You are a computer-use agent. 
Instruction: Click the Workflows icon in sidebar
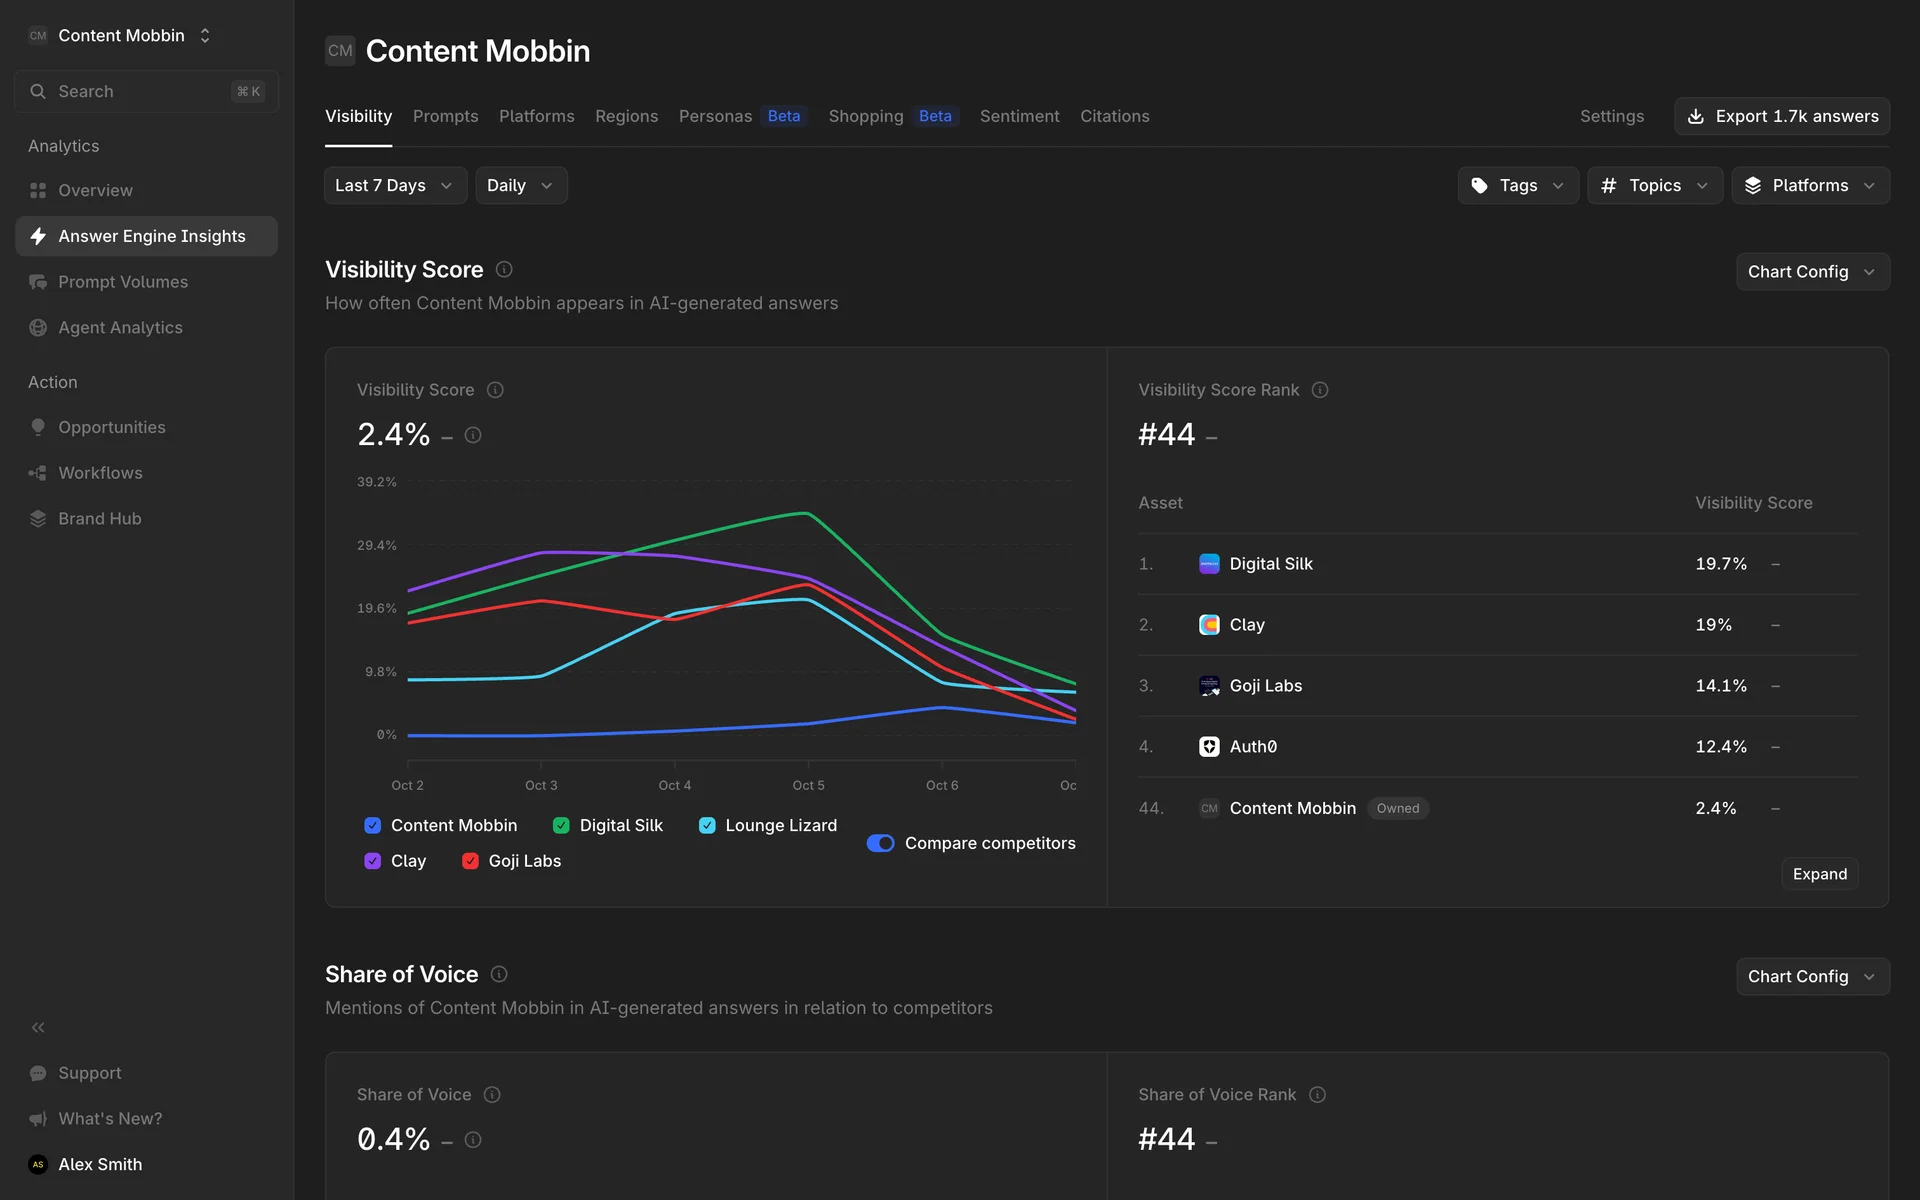click(x=38, y=473)
